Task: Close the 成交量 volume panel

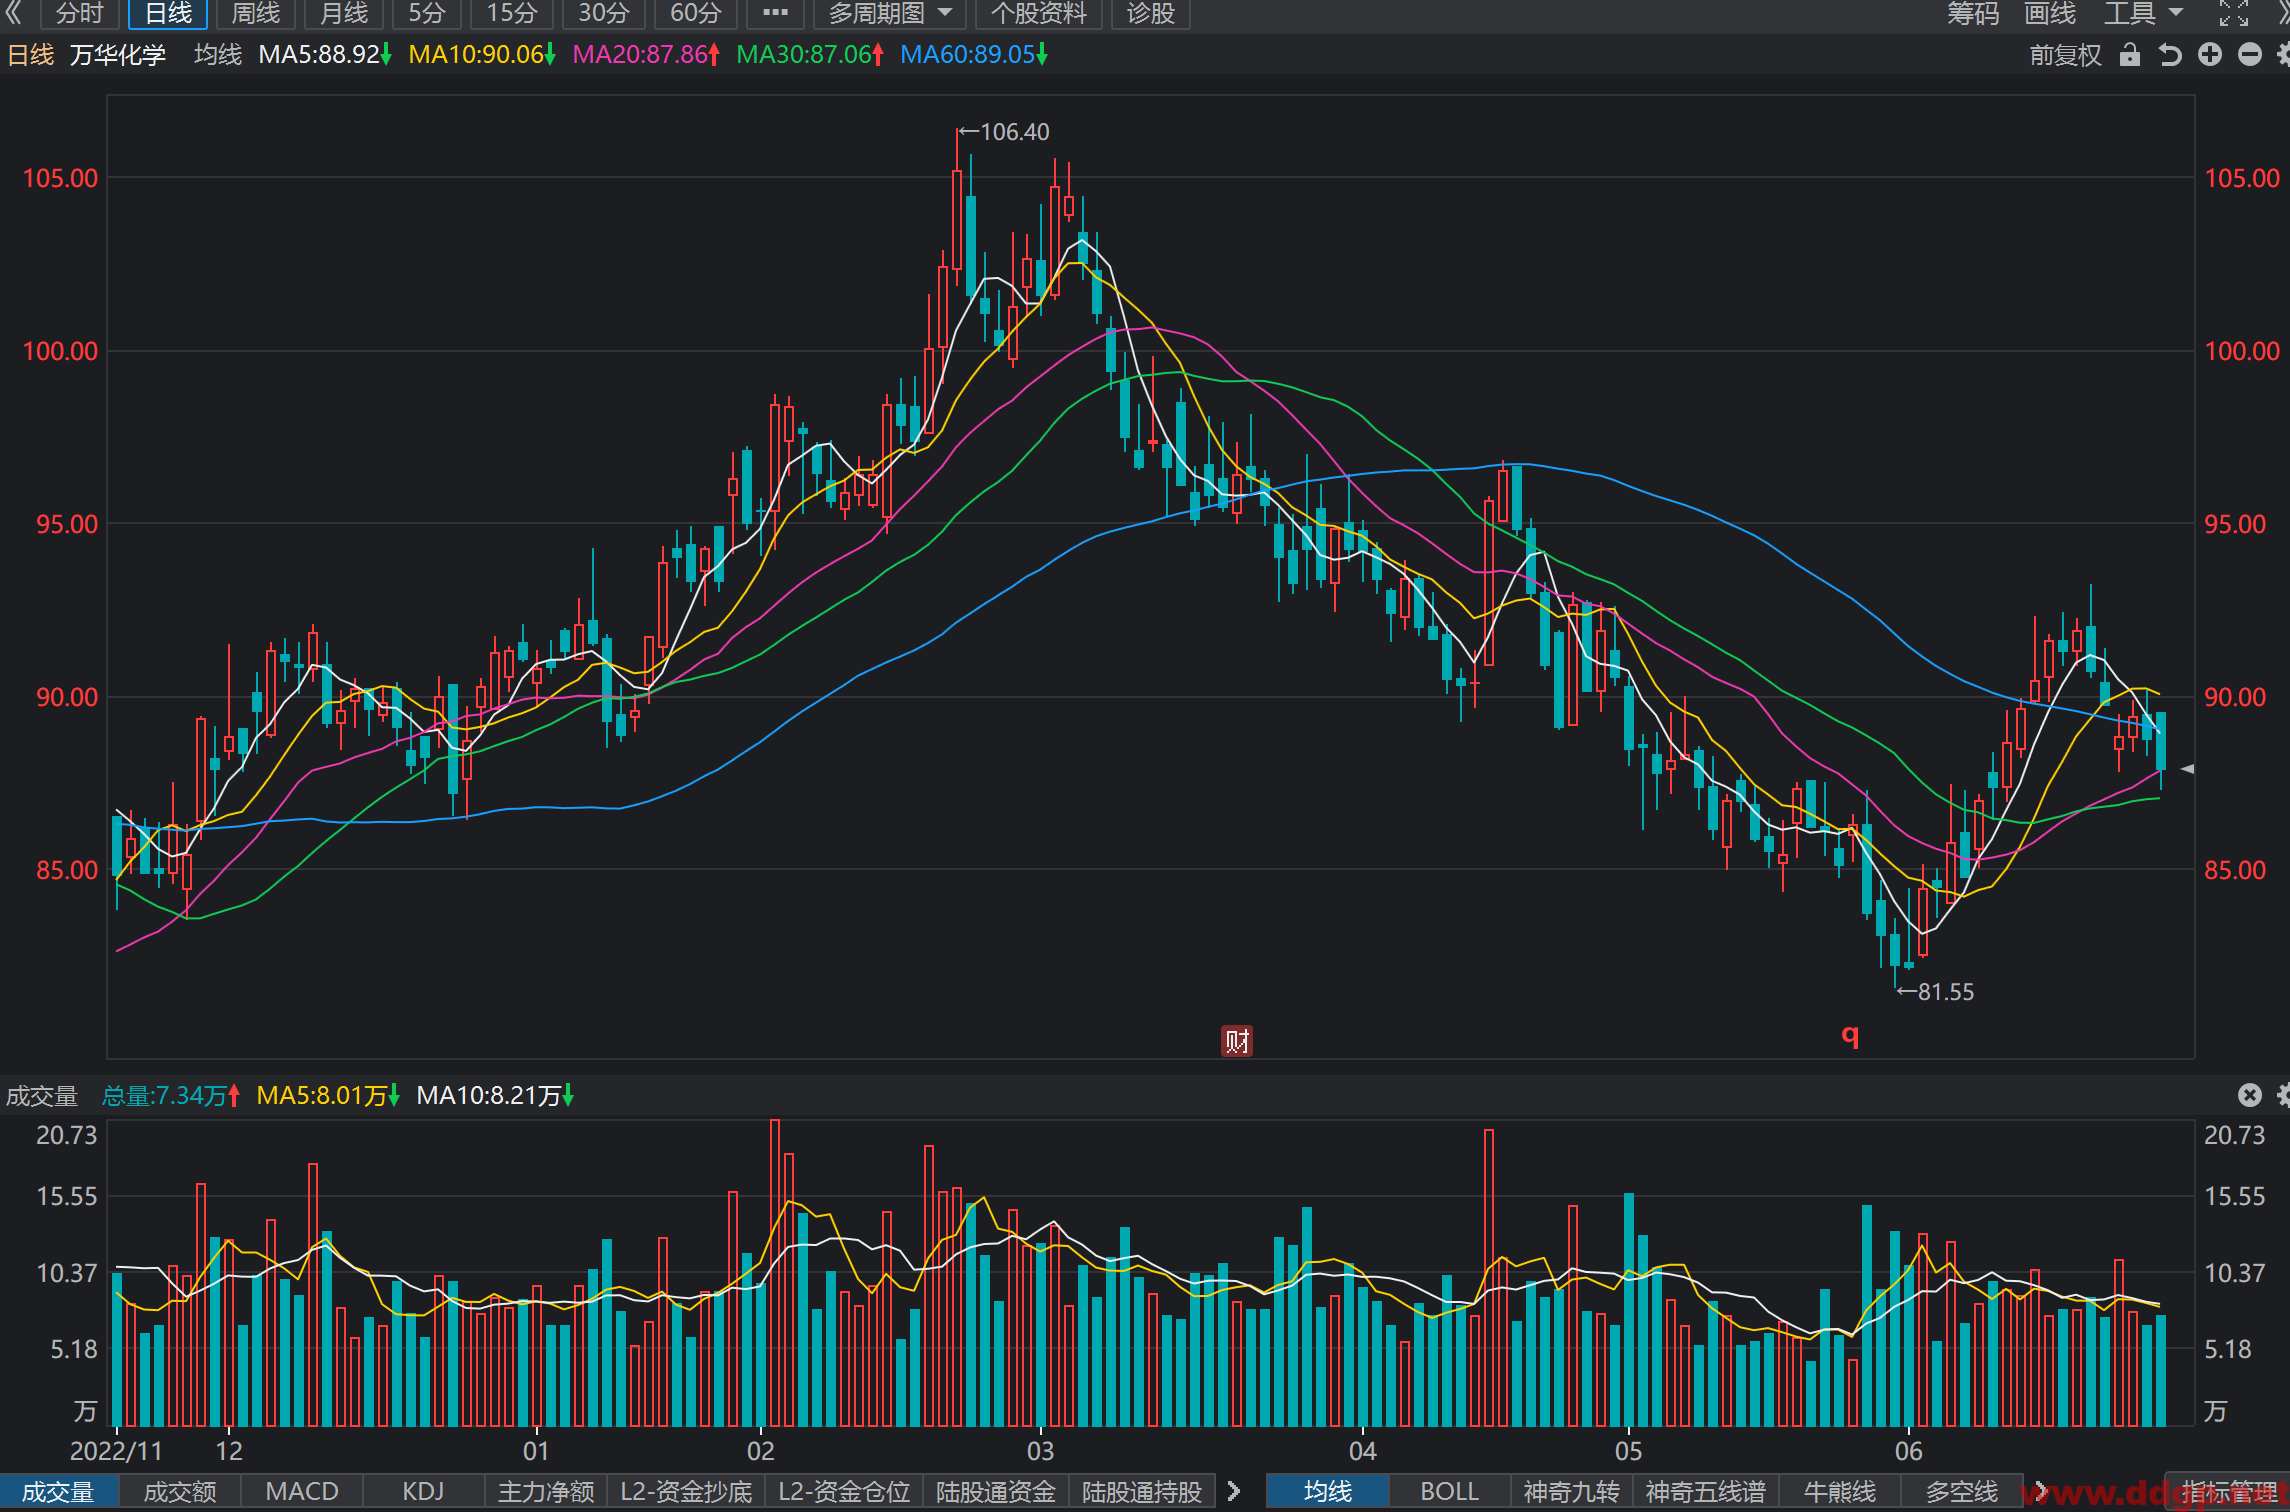Action: click(x=2250, y=1095)
